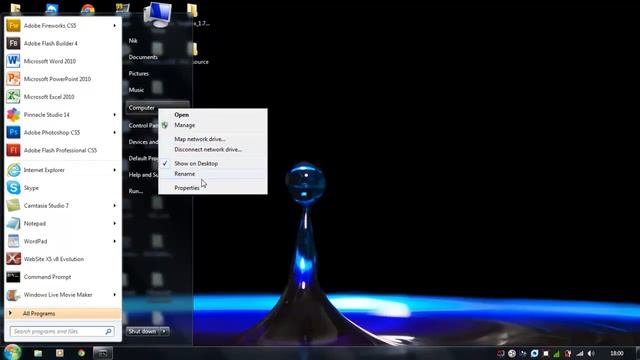Click the Windows Start orb
640x360 pixels.
point(12,352)
